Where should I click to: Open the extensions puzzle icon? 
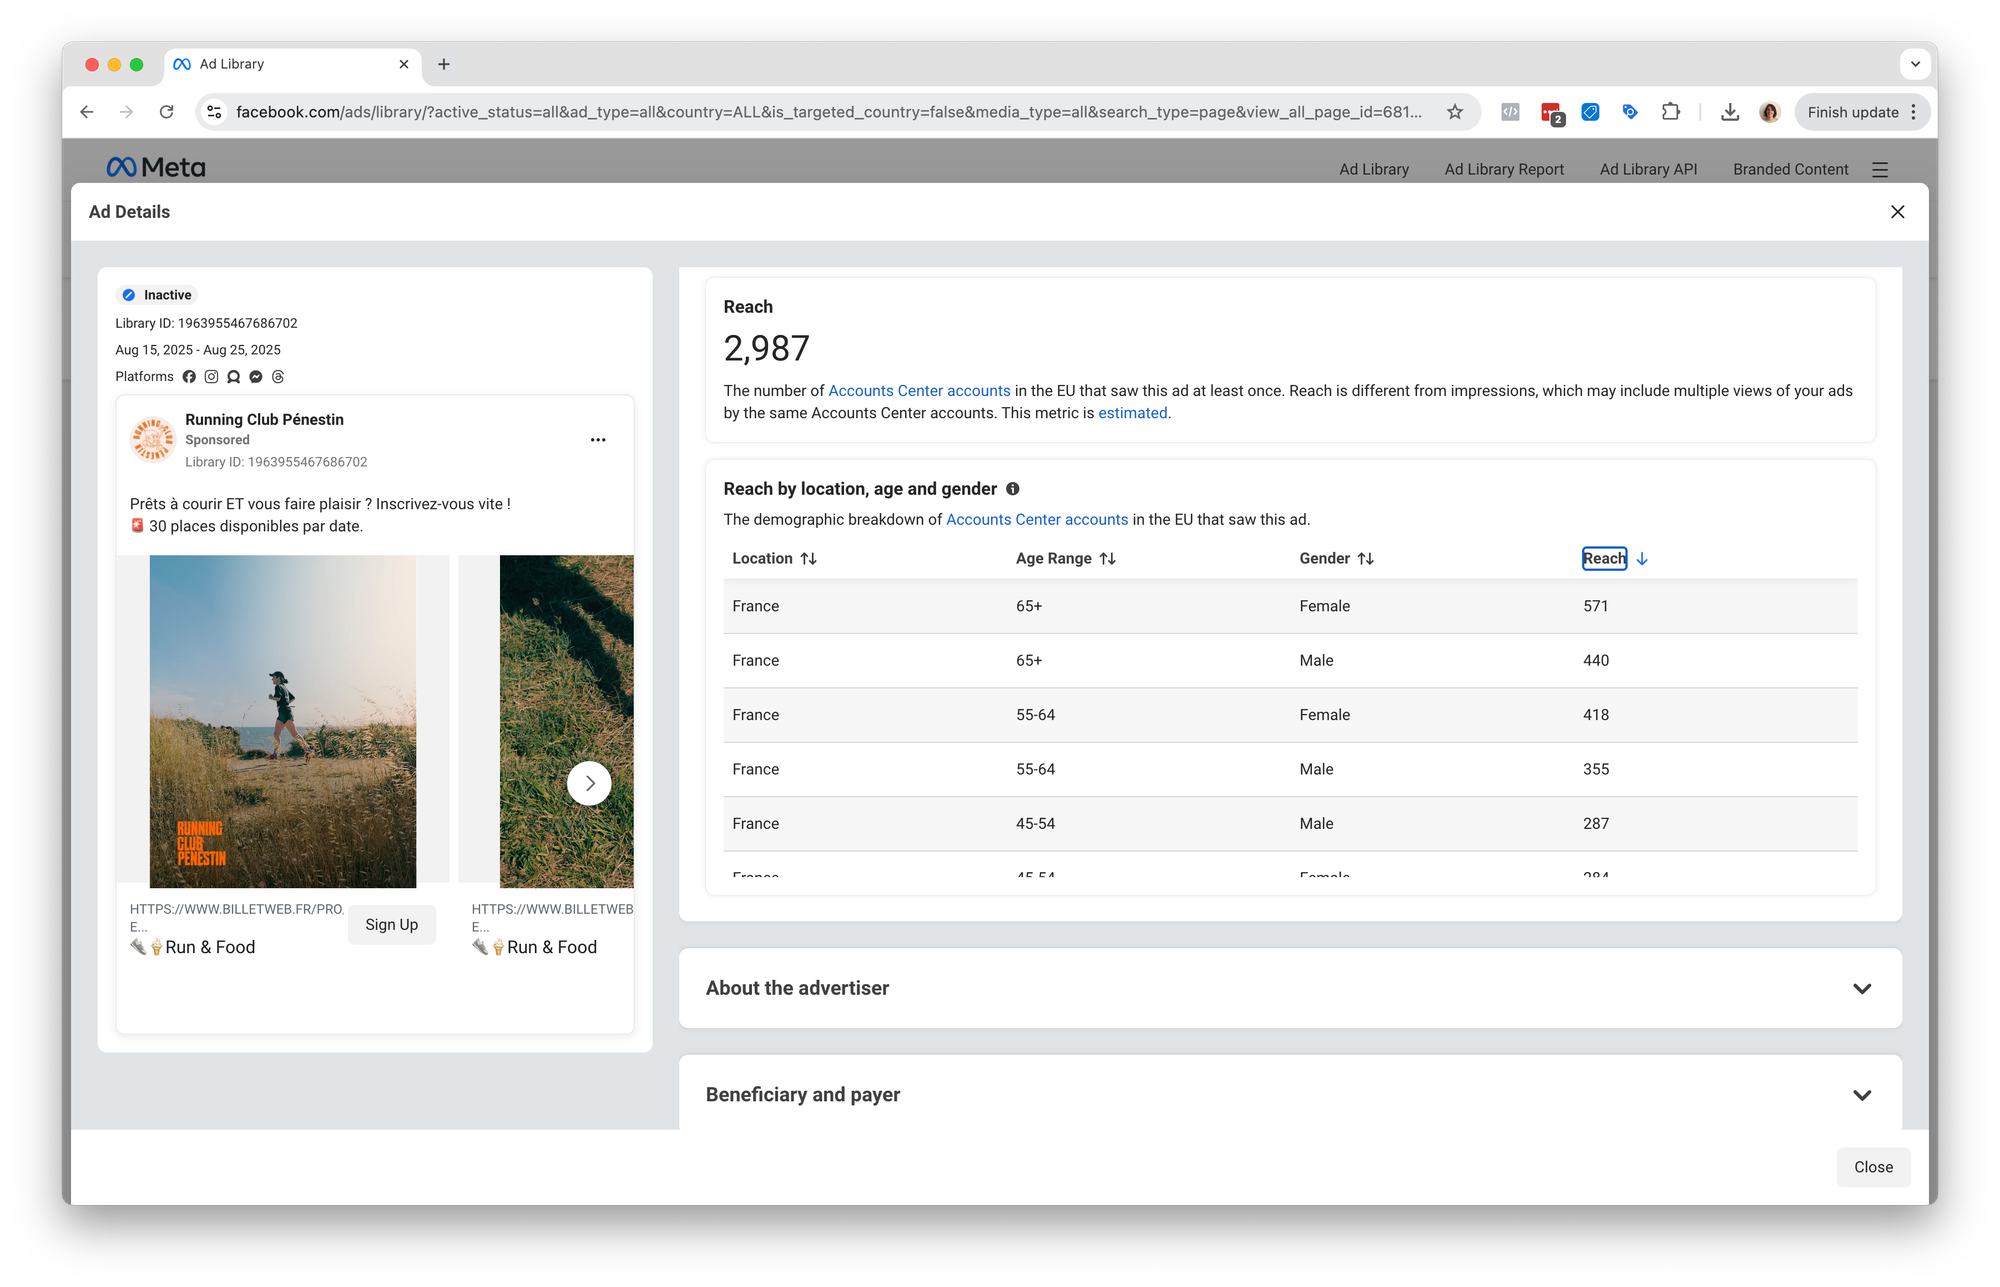(x=1671, y=112)
